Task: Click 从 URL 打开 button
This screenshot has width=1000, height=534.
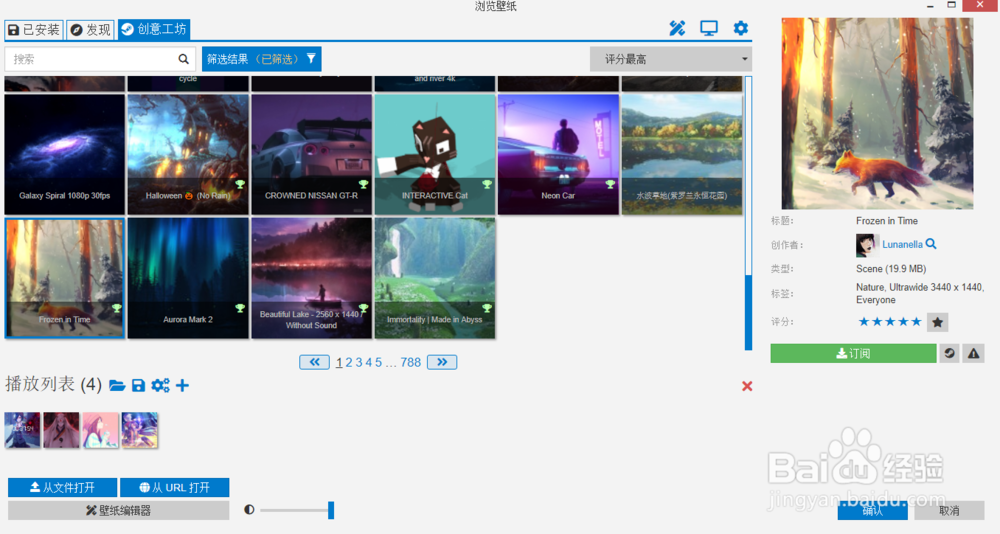Action: point(175,487)
